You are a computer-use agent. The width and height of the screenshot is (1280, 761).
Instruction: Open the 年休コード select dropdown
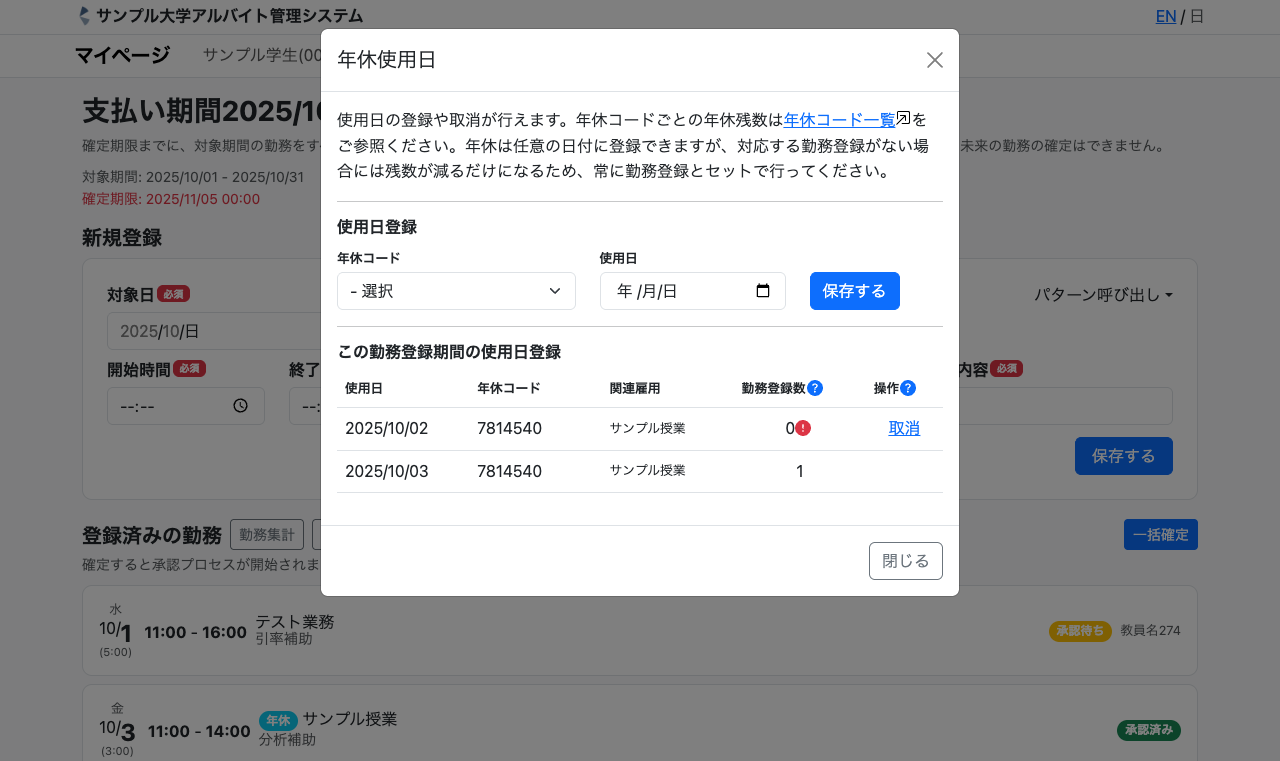click(456, 291)
